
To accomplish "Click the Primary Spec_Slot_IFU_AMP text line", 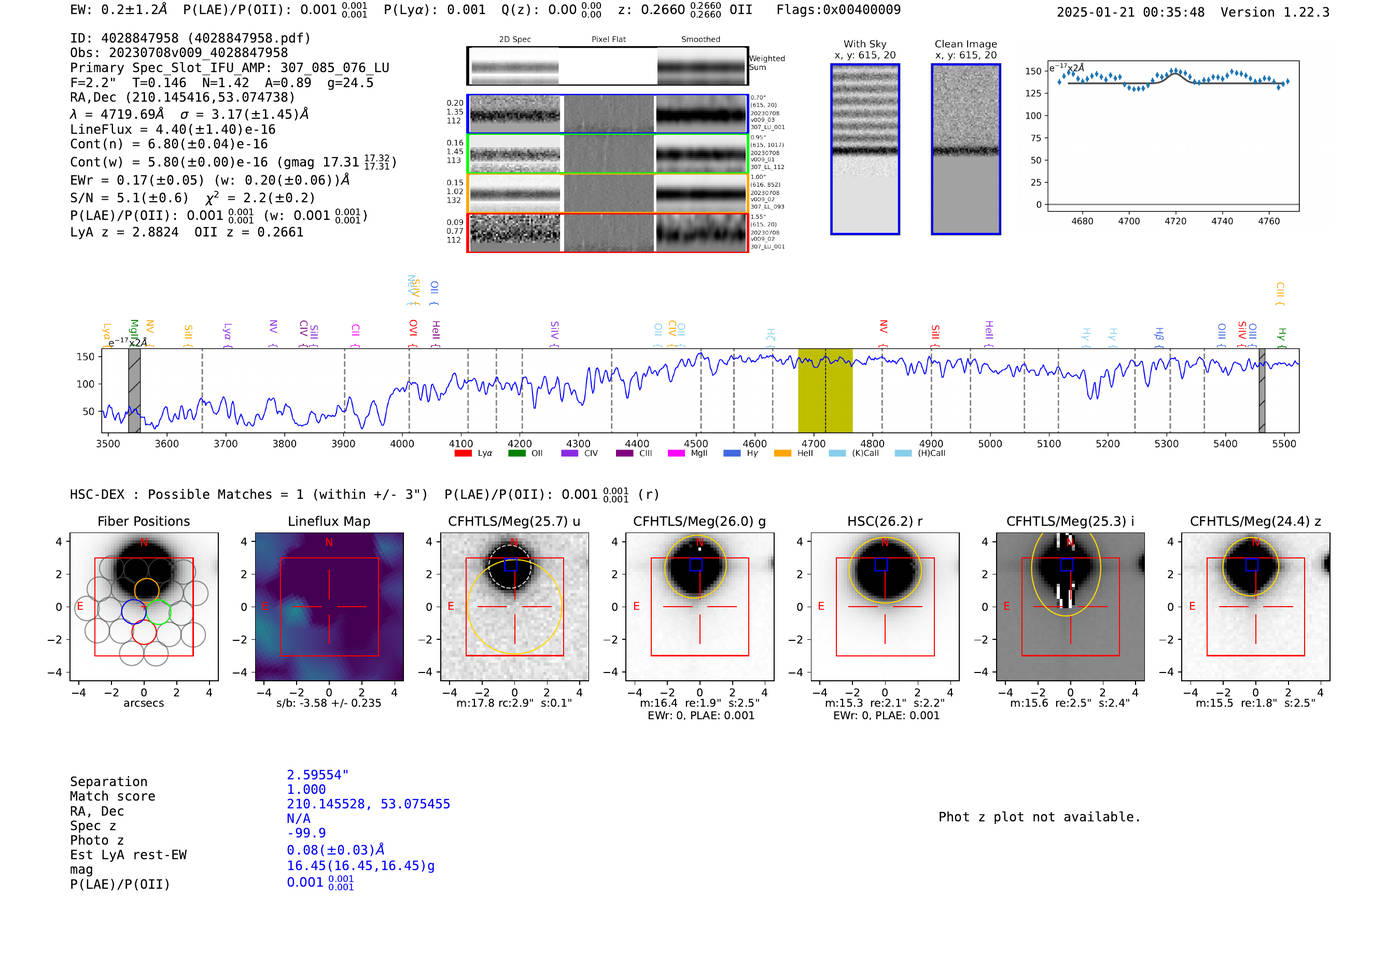I will (230, 68).
